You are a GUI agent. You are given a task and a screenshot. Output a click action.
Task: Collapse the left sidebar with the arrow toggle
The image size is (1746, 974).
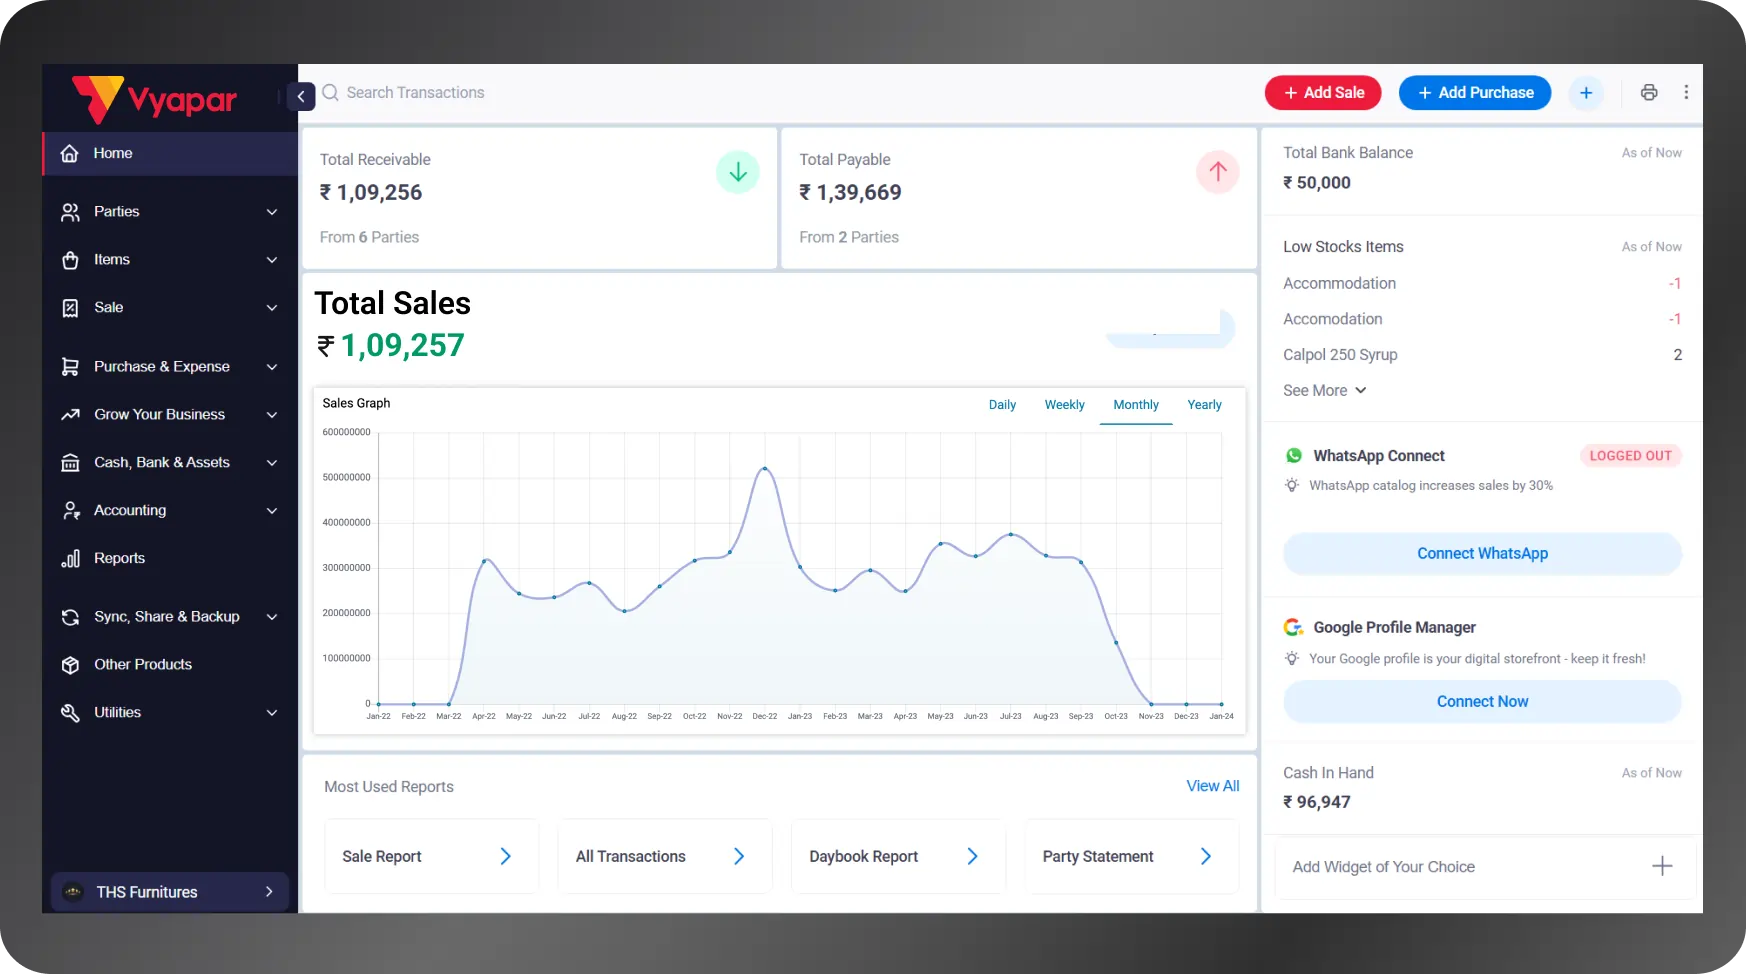tap(301, 96)
